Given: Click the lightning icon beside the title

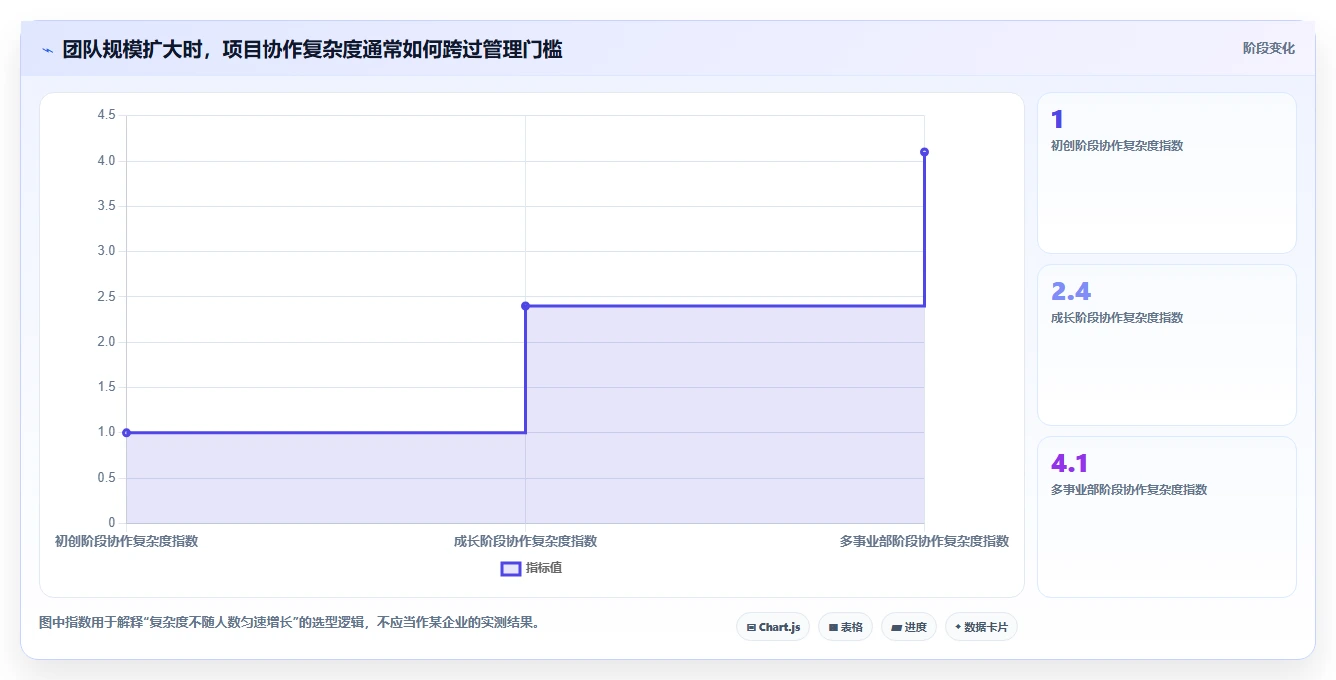Looking at the screenshot, I should [47, 50].
